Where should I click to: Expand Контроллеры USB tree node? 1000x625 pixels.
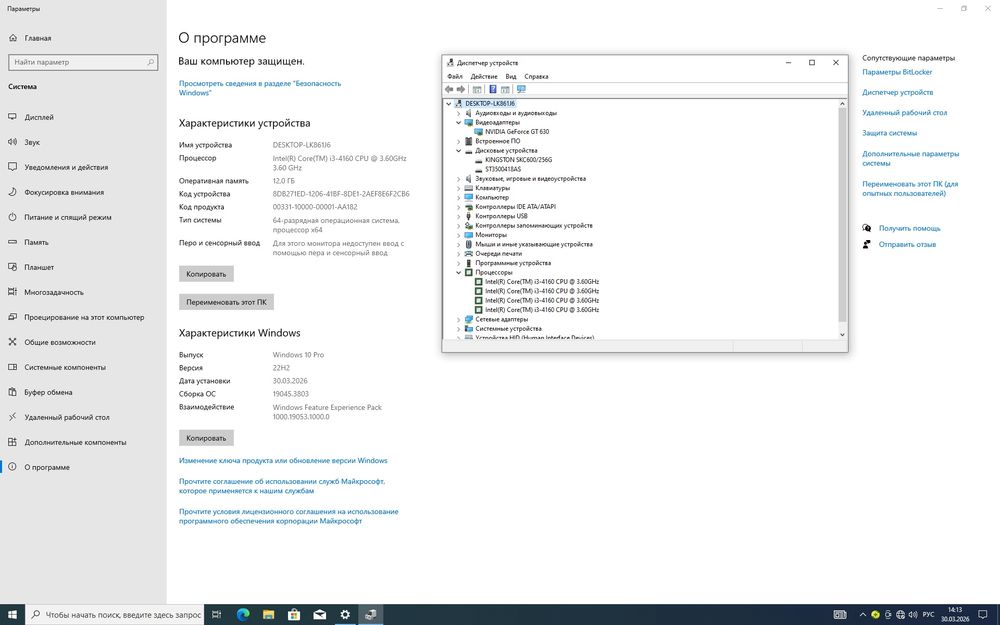coord(458,216)
